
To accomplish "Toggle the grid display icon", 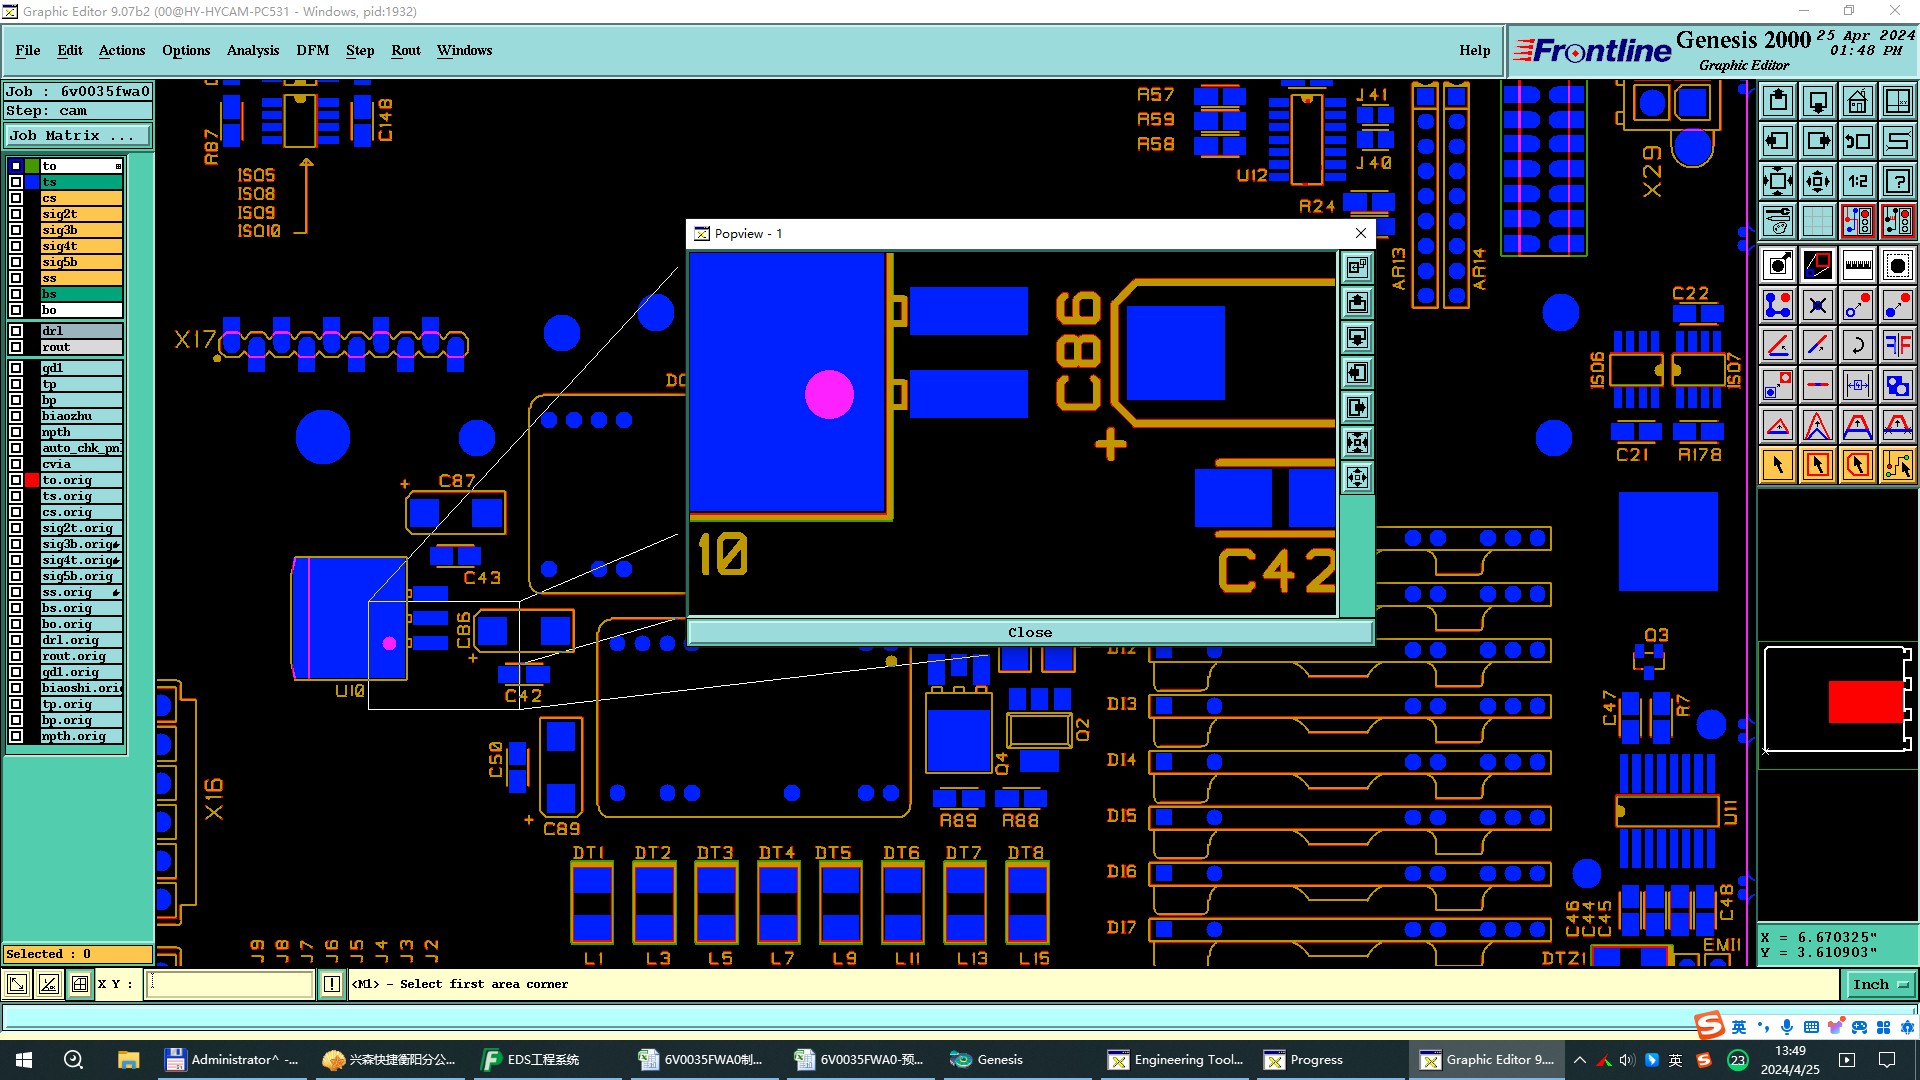I will [x=1817, y=221].
